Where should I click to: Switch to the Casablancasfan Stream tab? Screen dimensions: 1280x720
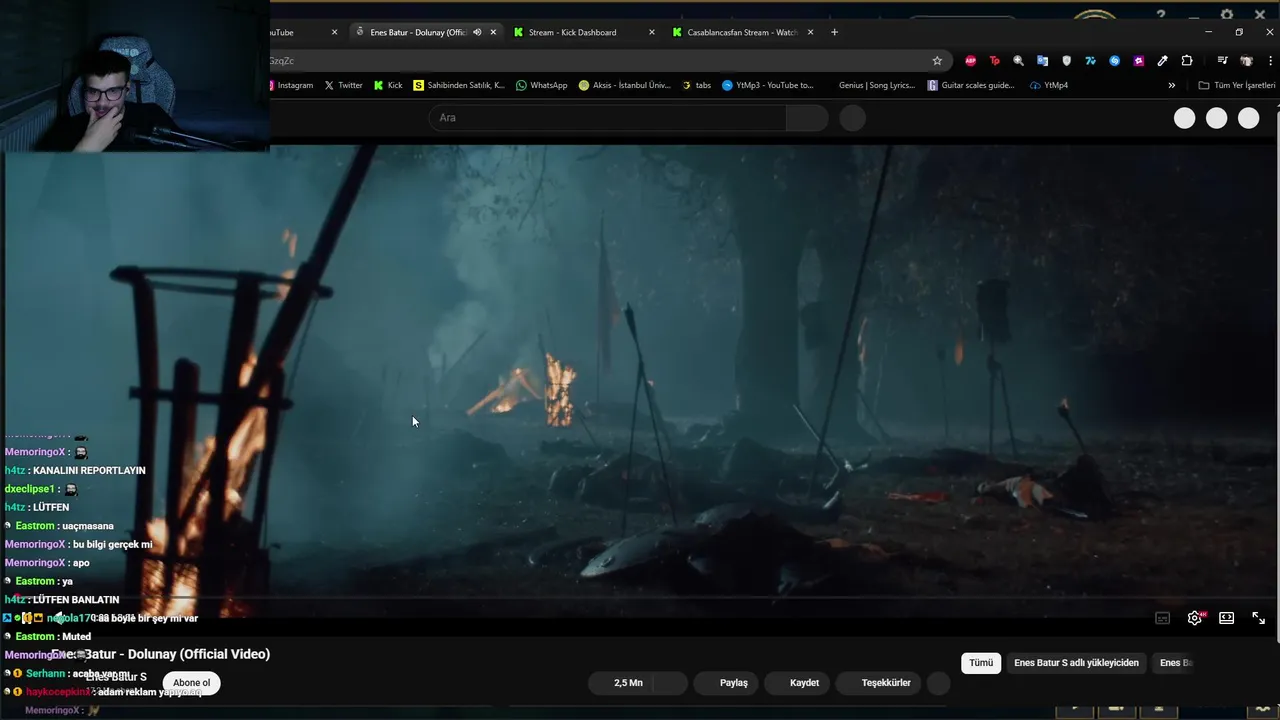[742, 32]
